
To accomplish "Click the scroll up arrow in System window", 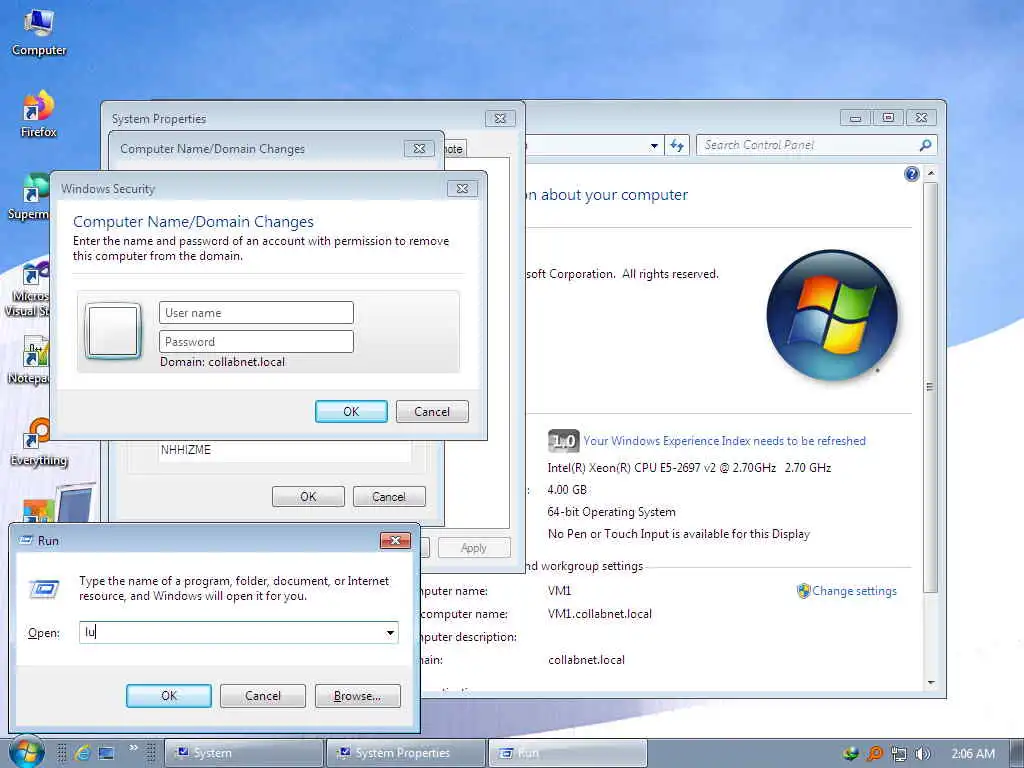I will [931, 174].
